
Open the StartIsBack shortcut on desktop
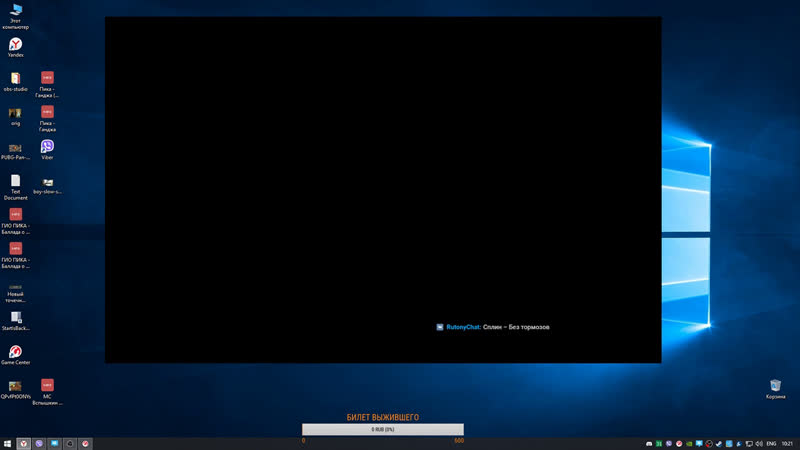click(15, 321)
